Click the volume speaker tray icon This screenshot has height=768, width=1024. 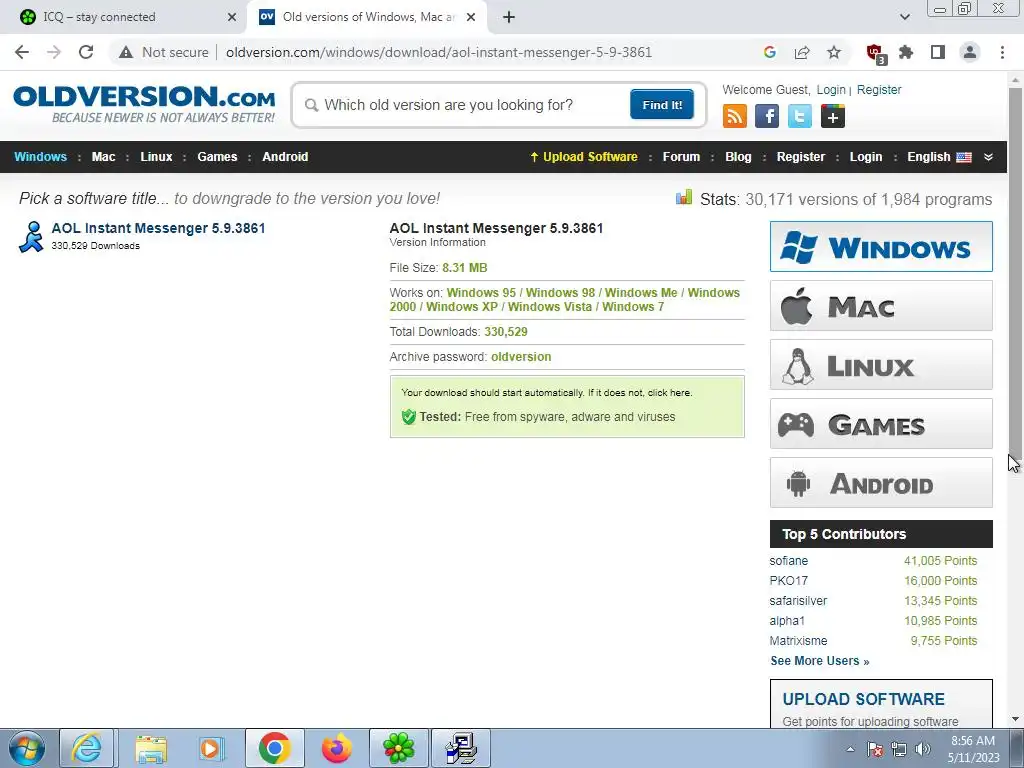point(923,749)
